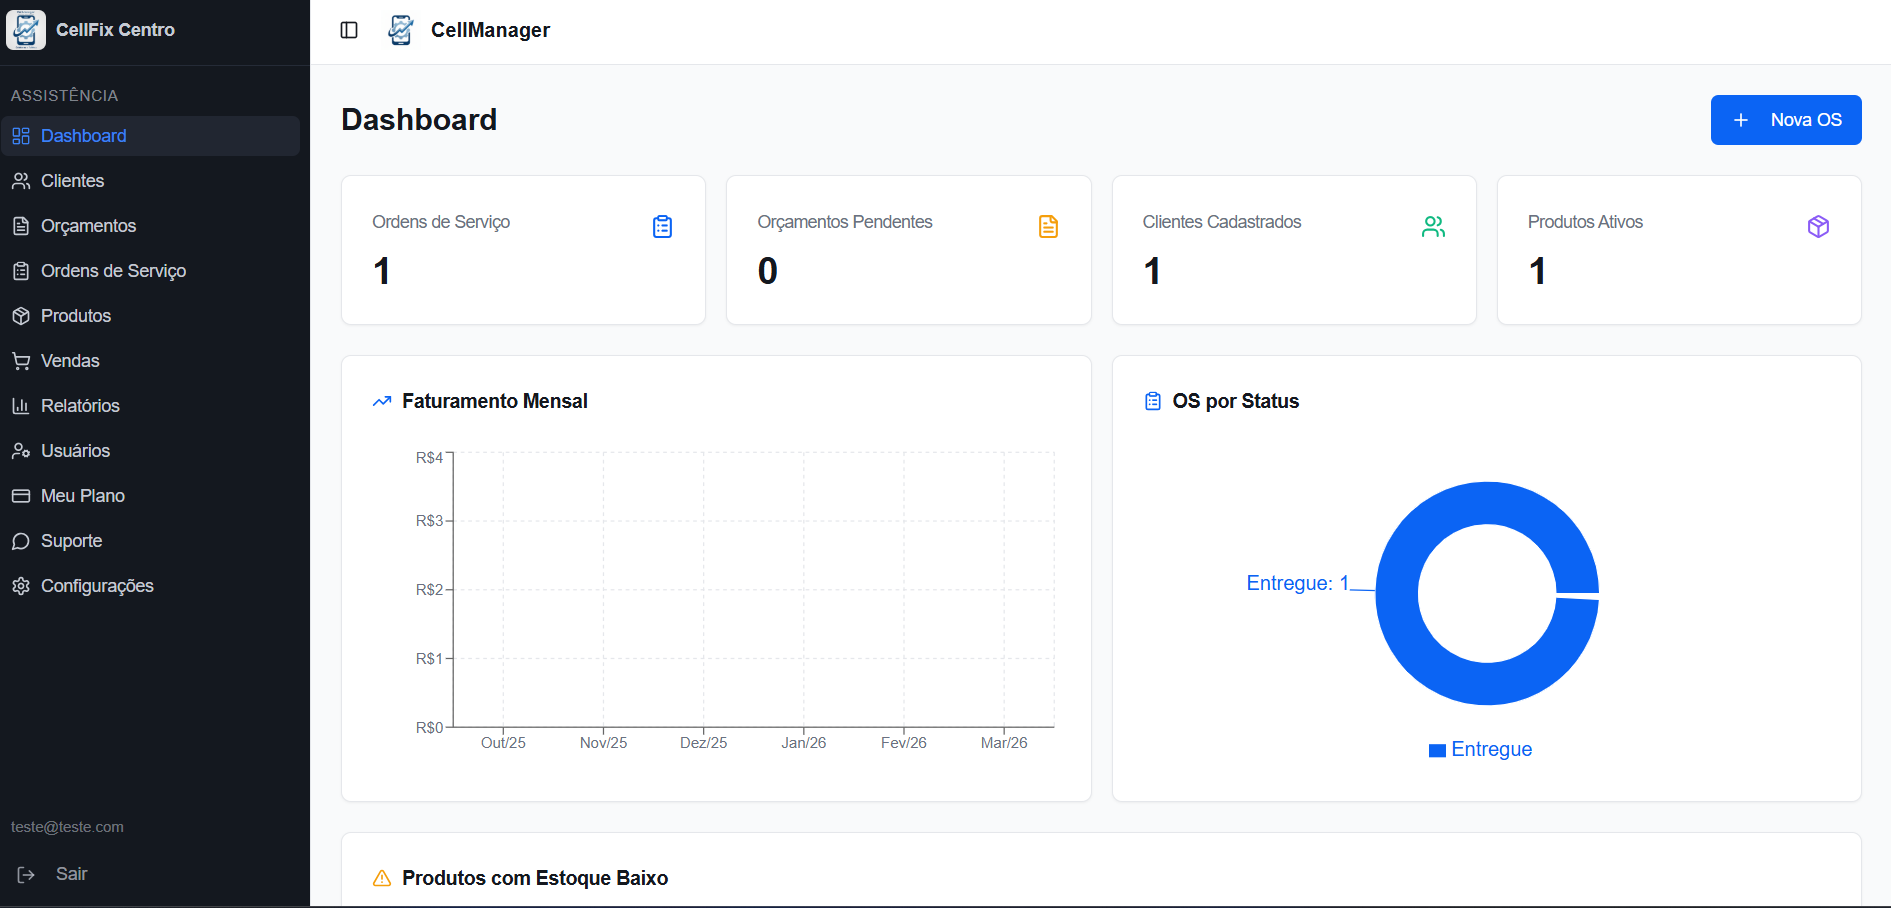Click the 'Out/25' axis label on chart

[503, 743]
